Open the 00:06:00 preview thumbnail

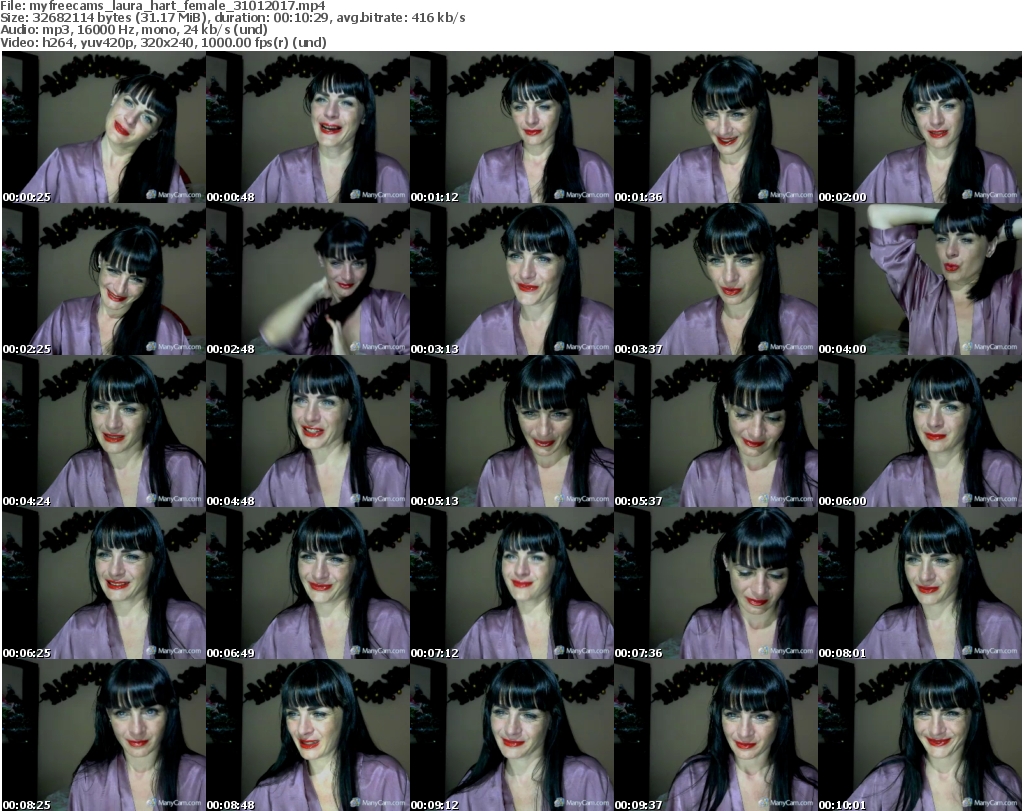click(x=920, y=432)
